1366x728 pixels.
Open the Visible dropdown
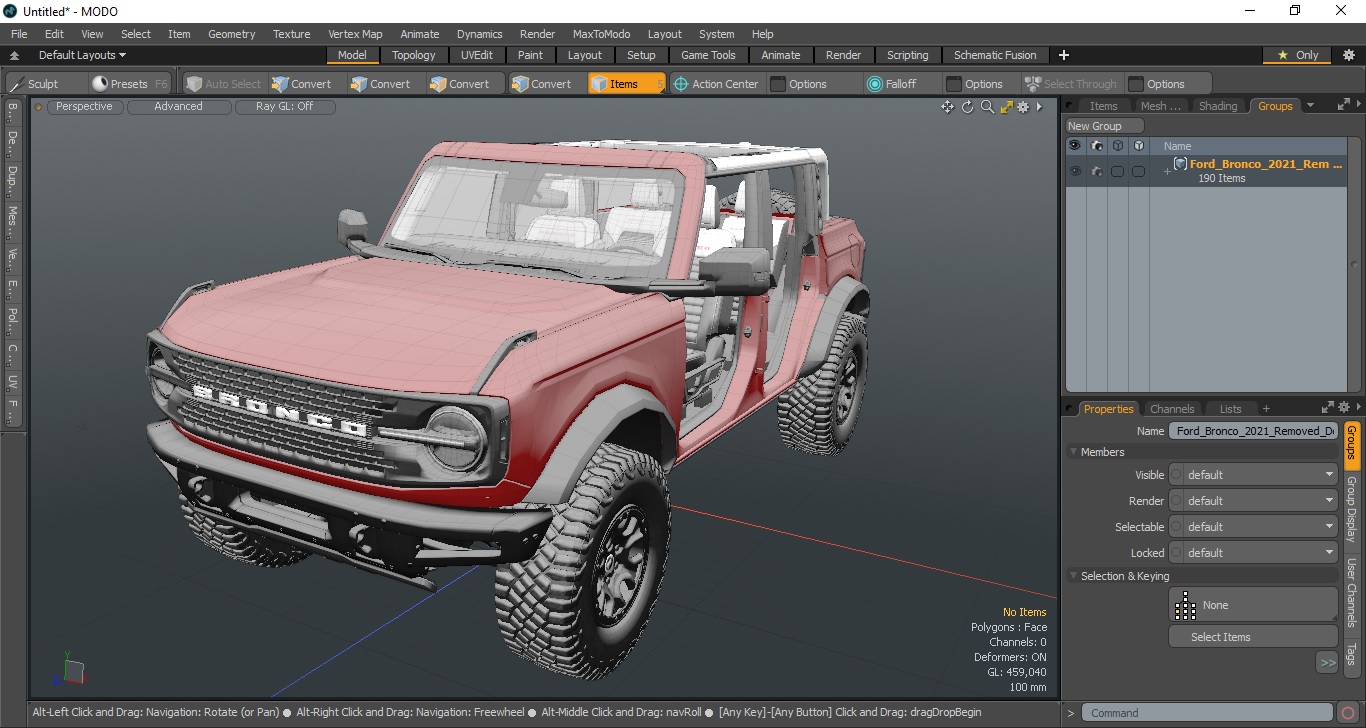point(1253,475)
